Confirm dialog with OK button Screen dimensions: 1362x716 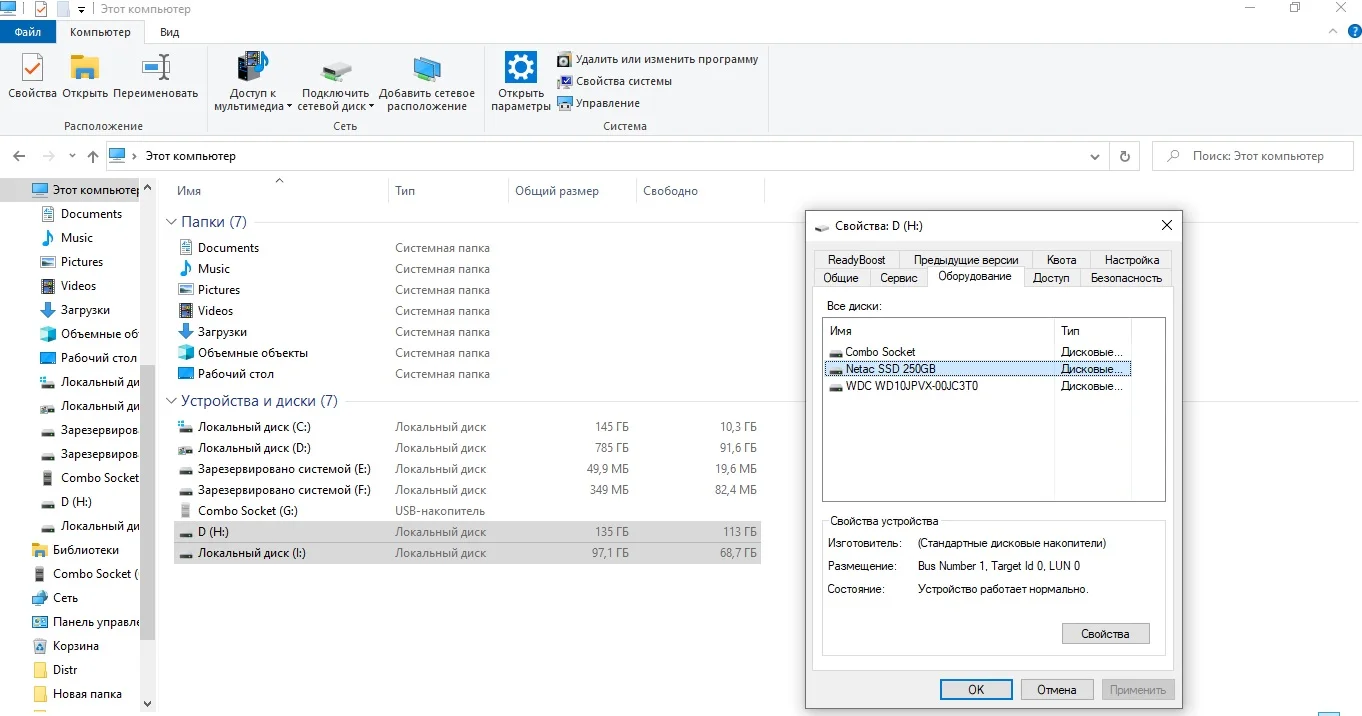976,690
